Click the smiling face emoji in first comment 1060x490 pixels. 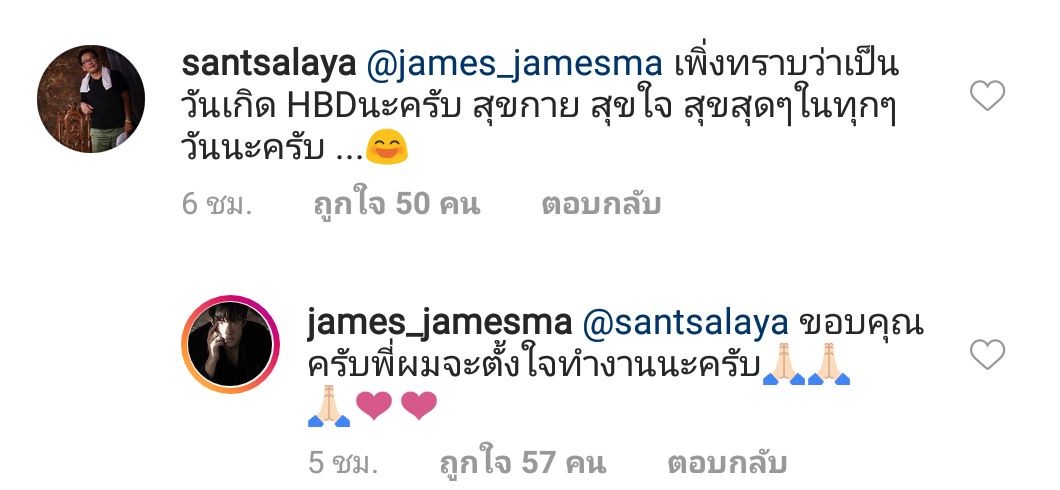click(387, 148)
